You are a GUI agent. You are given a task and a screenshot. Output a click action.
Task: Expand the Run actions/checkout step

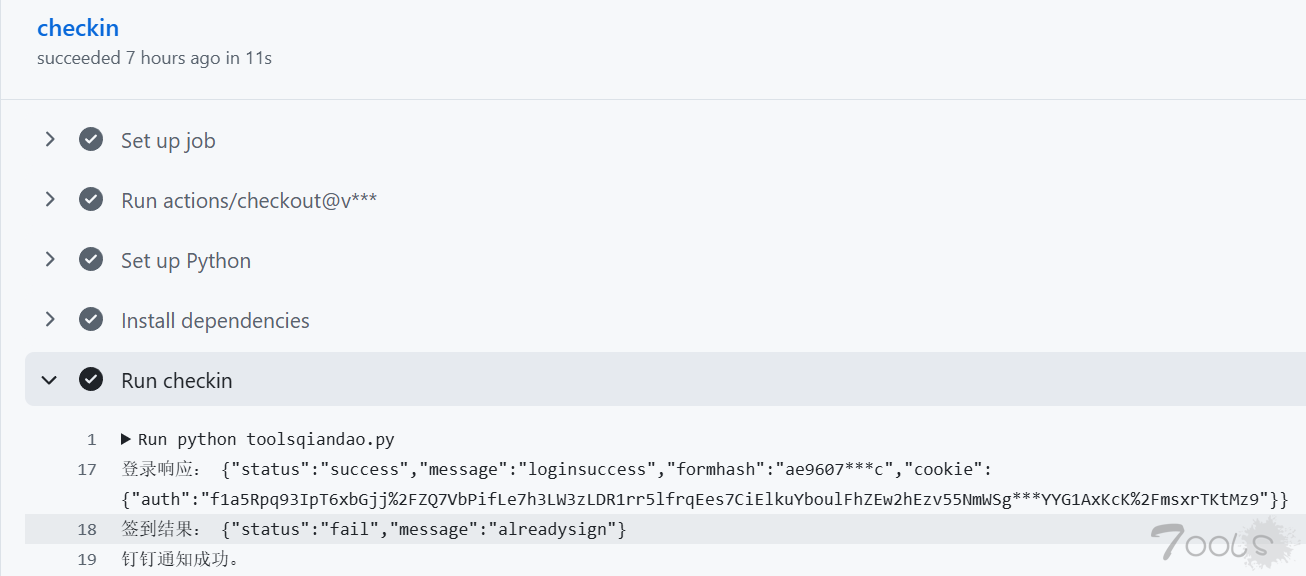[50, 199]
